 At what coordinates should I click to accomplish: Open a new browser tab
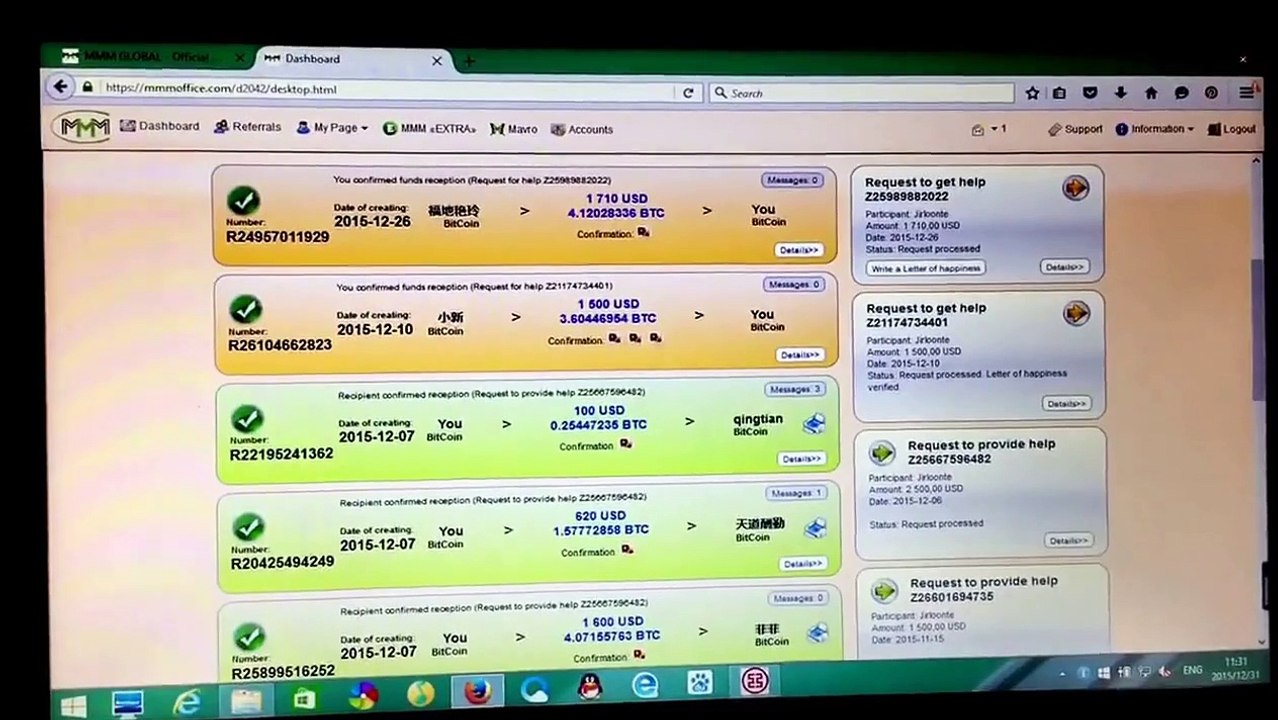point(468,61)
